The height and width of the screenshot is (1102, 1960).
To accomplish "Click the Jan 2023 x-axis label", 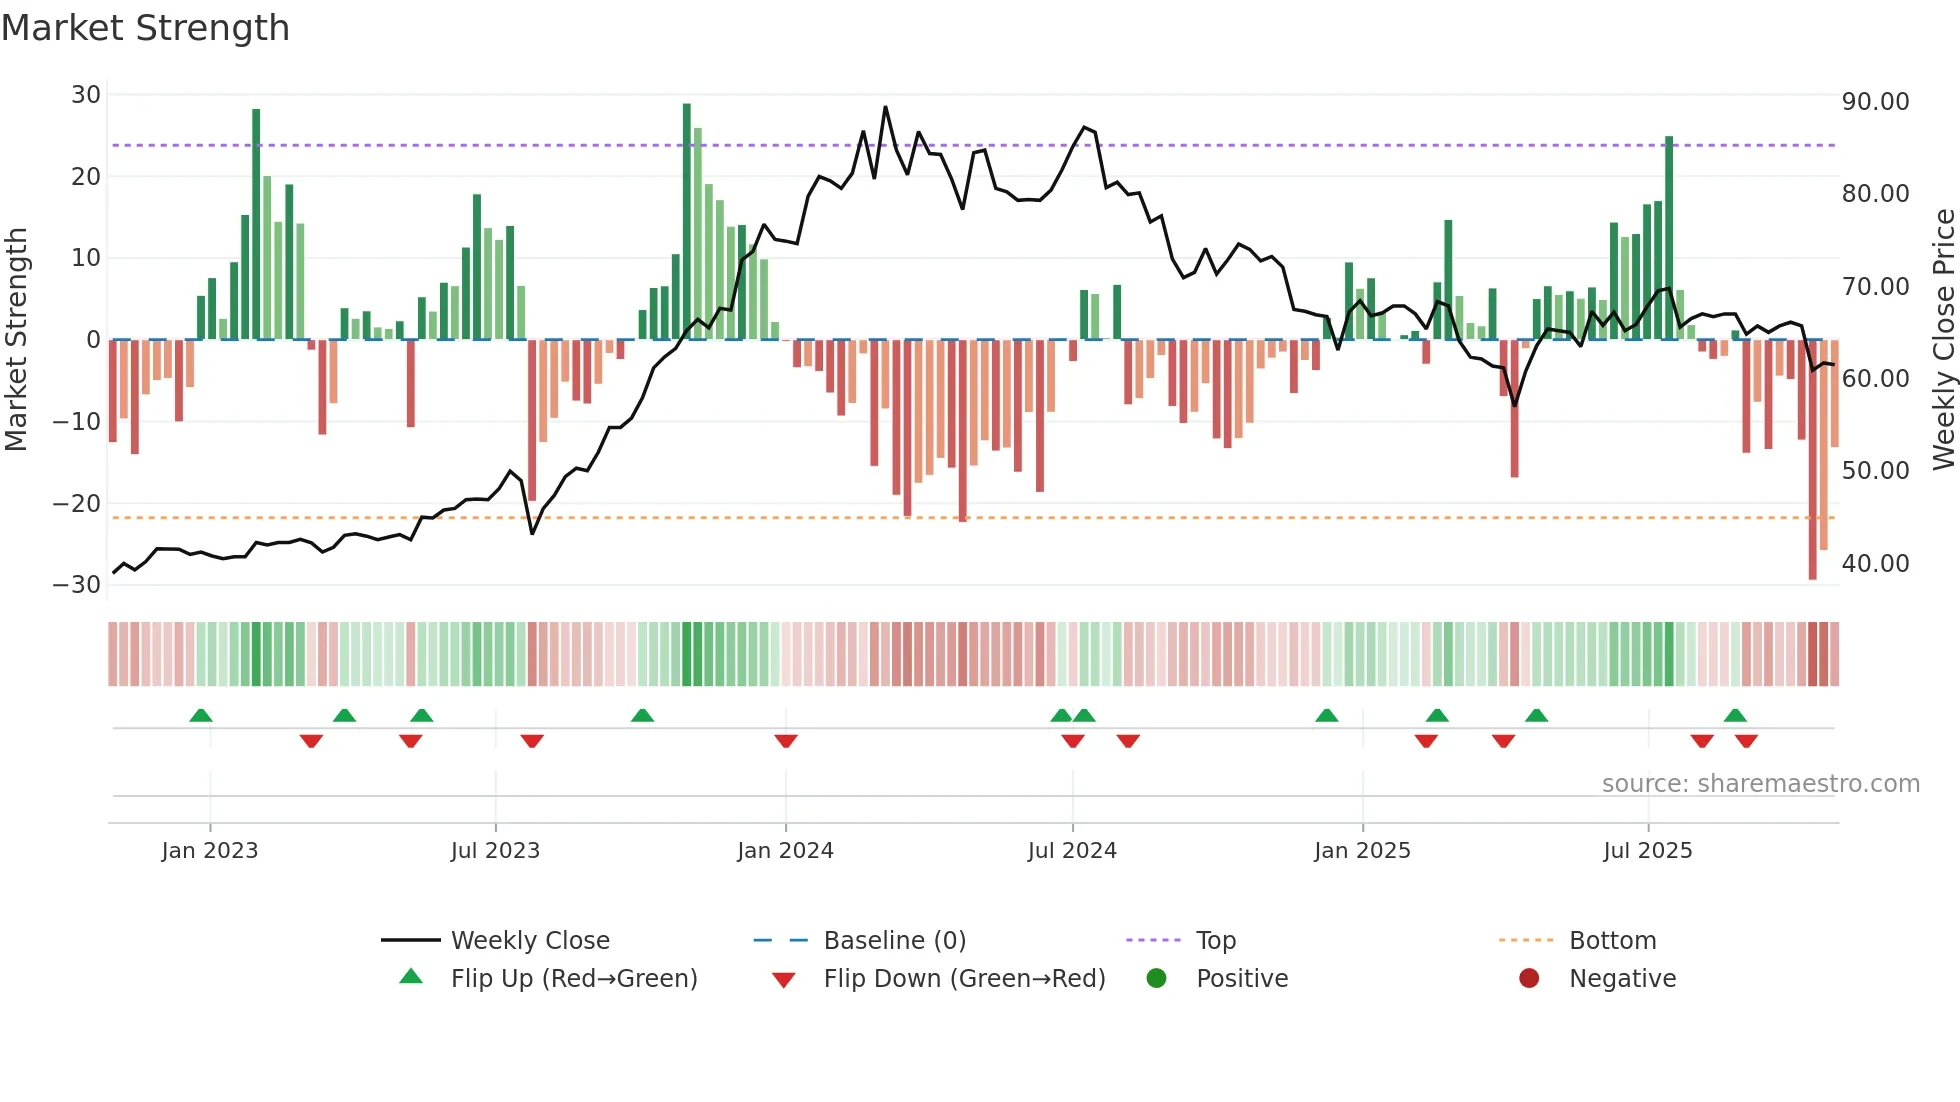I will (210, 851).
